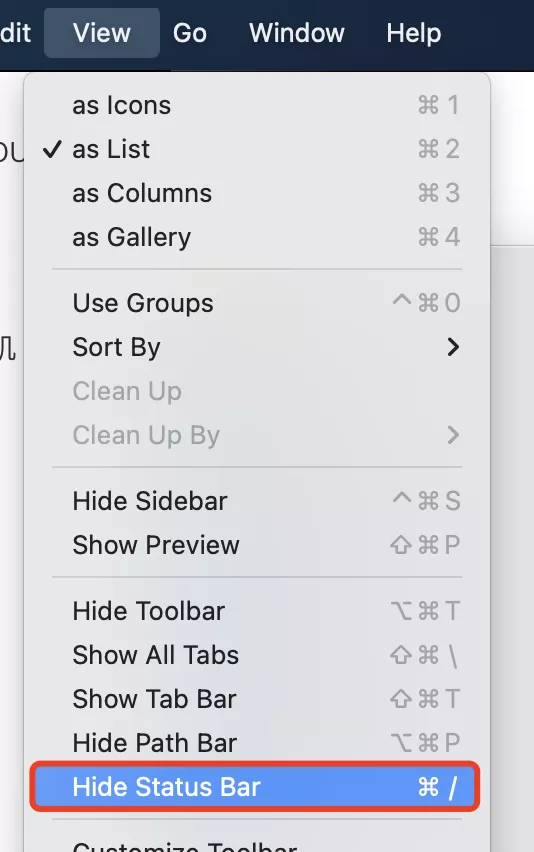Switch view to 'as Columns'

[x=257, y=193]
